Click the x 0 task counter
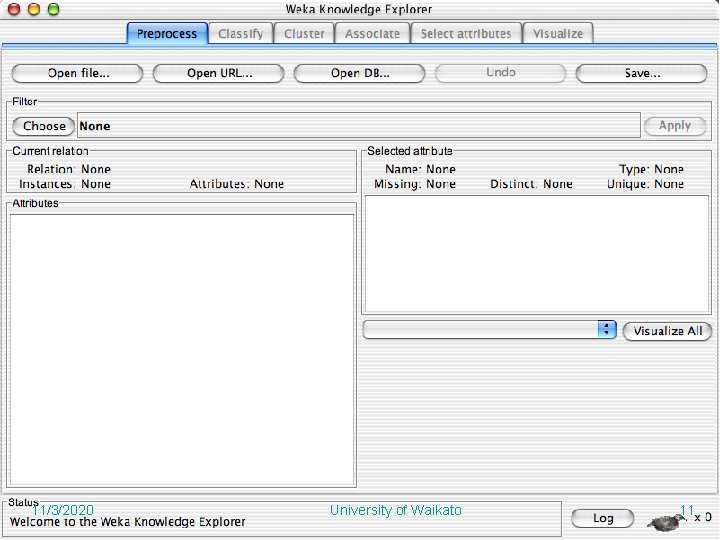Viewport: 720px width, 540px height. (703, 518)
